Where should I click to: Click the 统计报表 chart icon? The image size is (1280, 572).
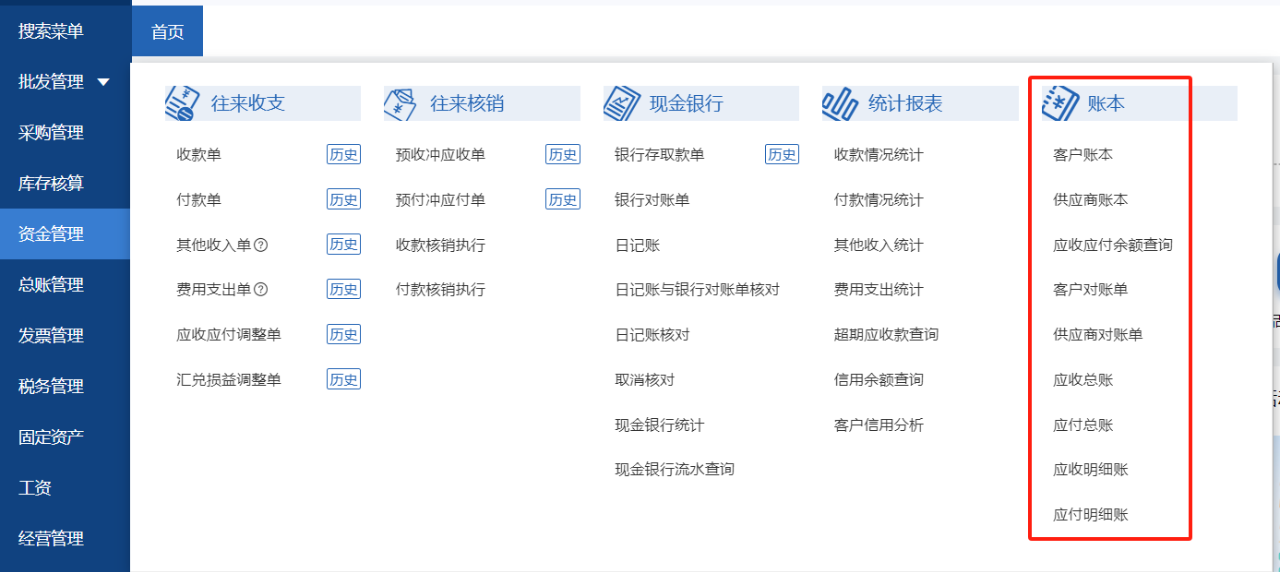pos(840,104)
